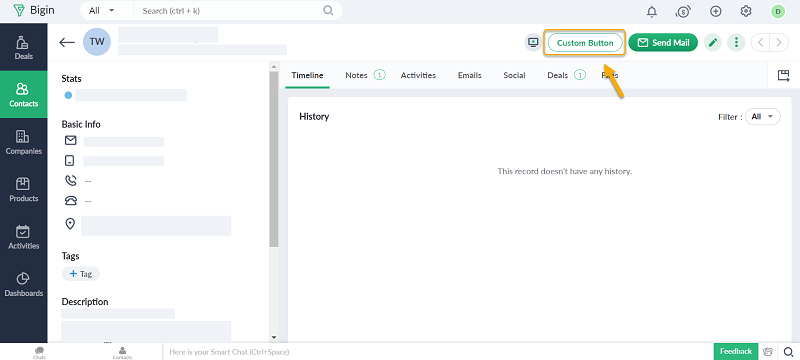800x360 pixels.
Task: Open the All search scope dropdown
Action: 102,10
